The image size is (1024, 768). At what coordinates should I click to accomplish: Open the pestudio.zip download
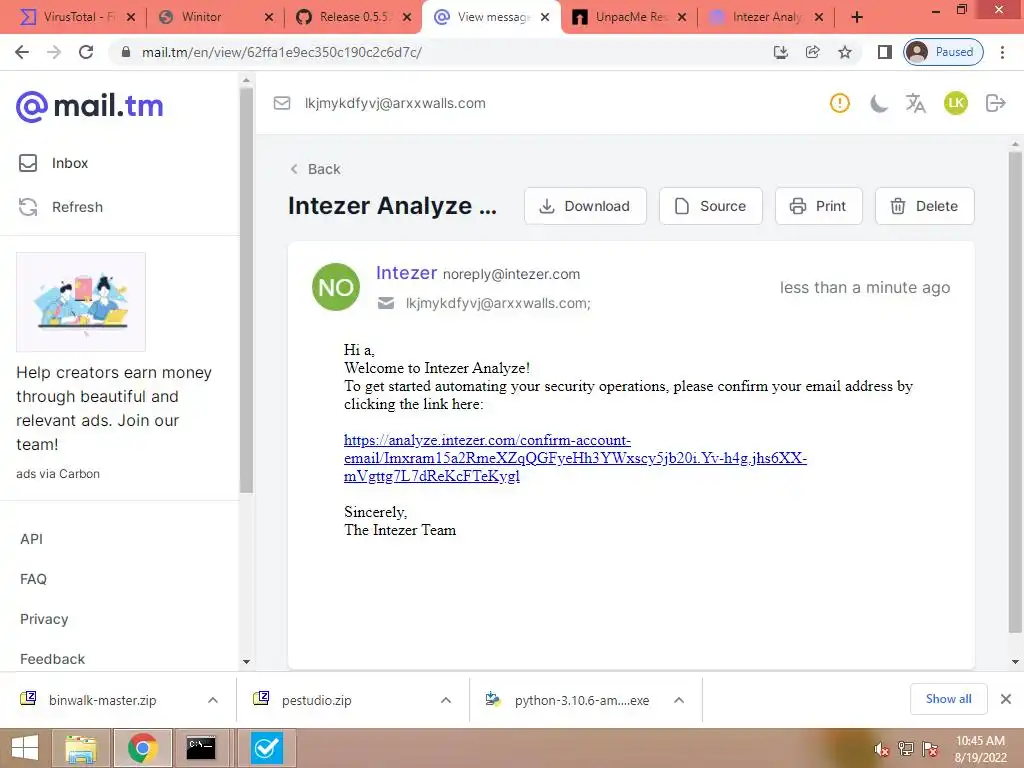(317, 700)
